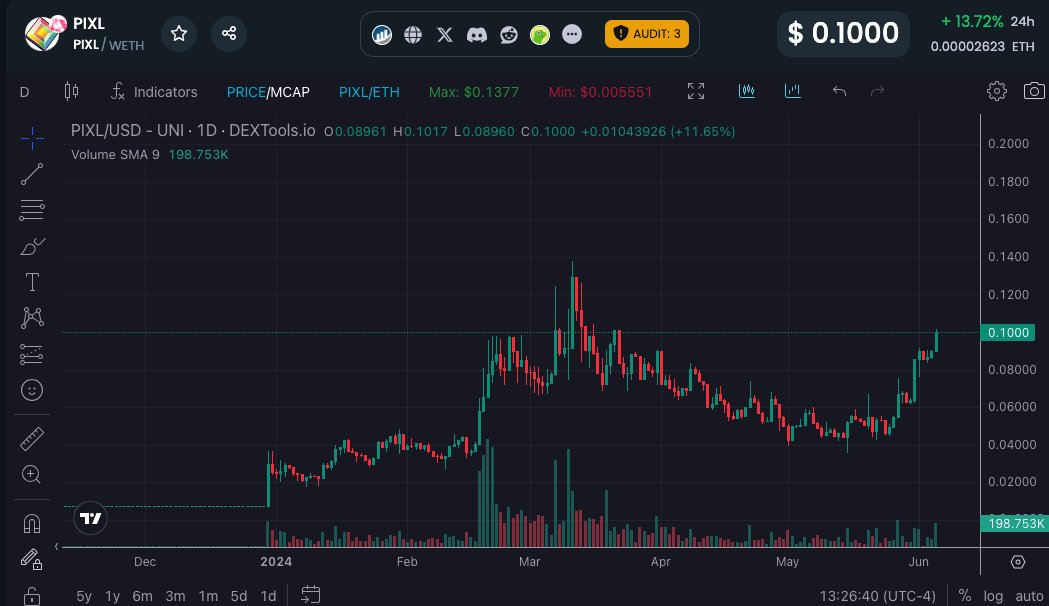Set chart range to 3m
Image resolution: width=1049 pixels, height=606 pixels.
175,596
